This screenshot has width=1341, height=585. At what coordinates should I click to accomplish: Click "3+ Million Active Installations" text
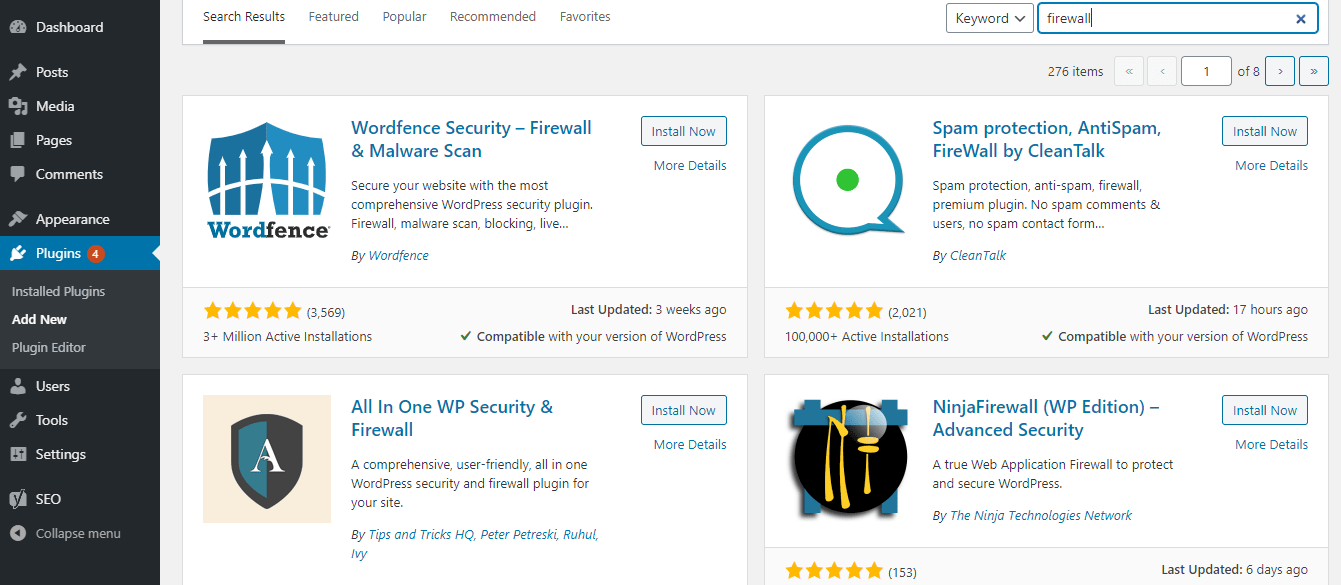[x=288, y=336]
